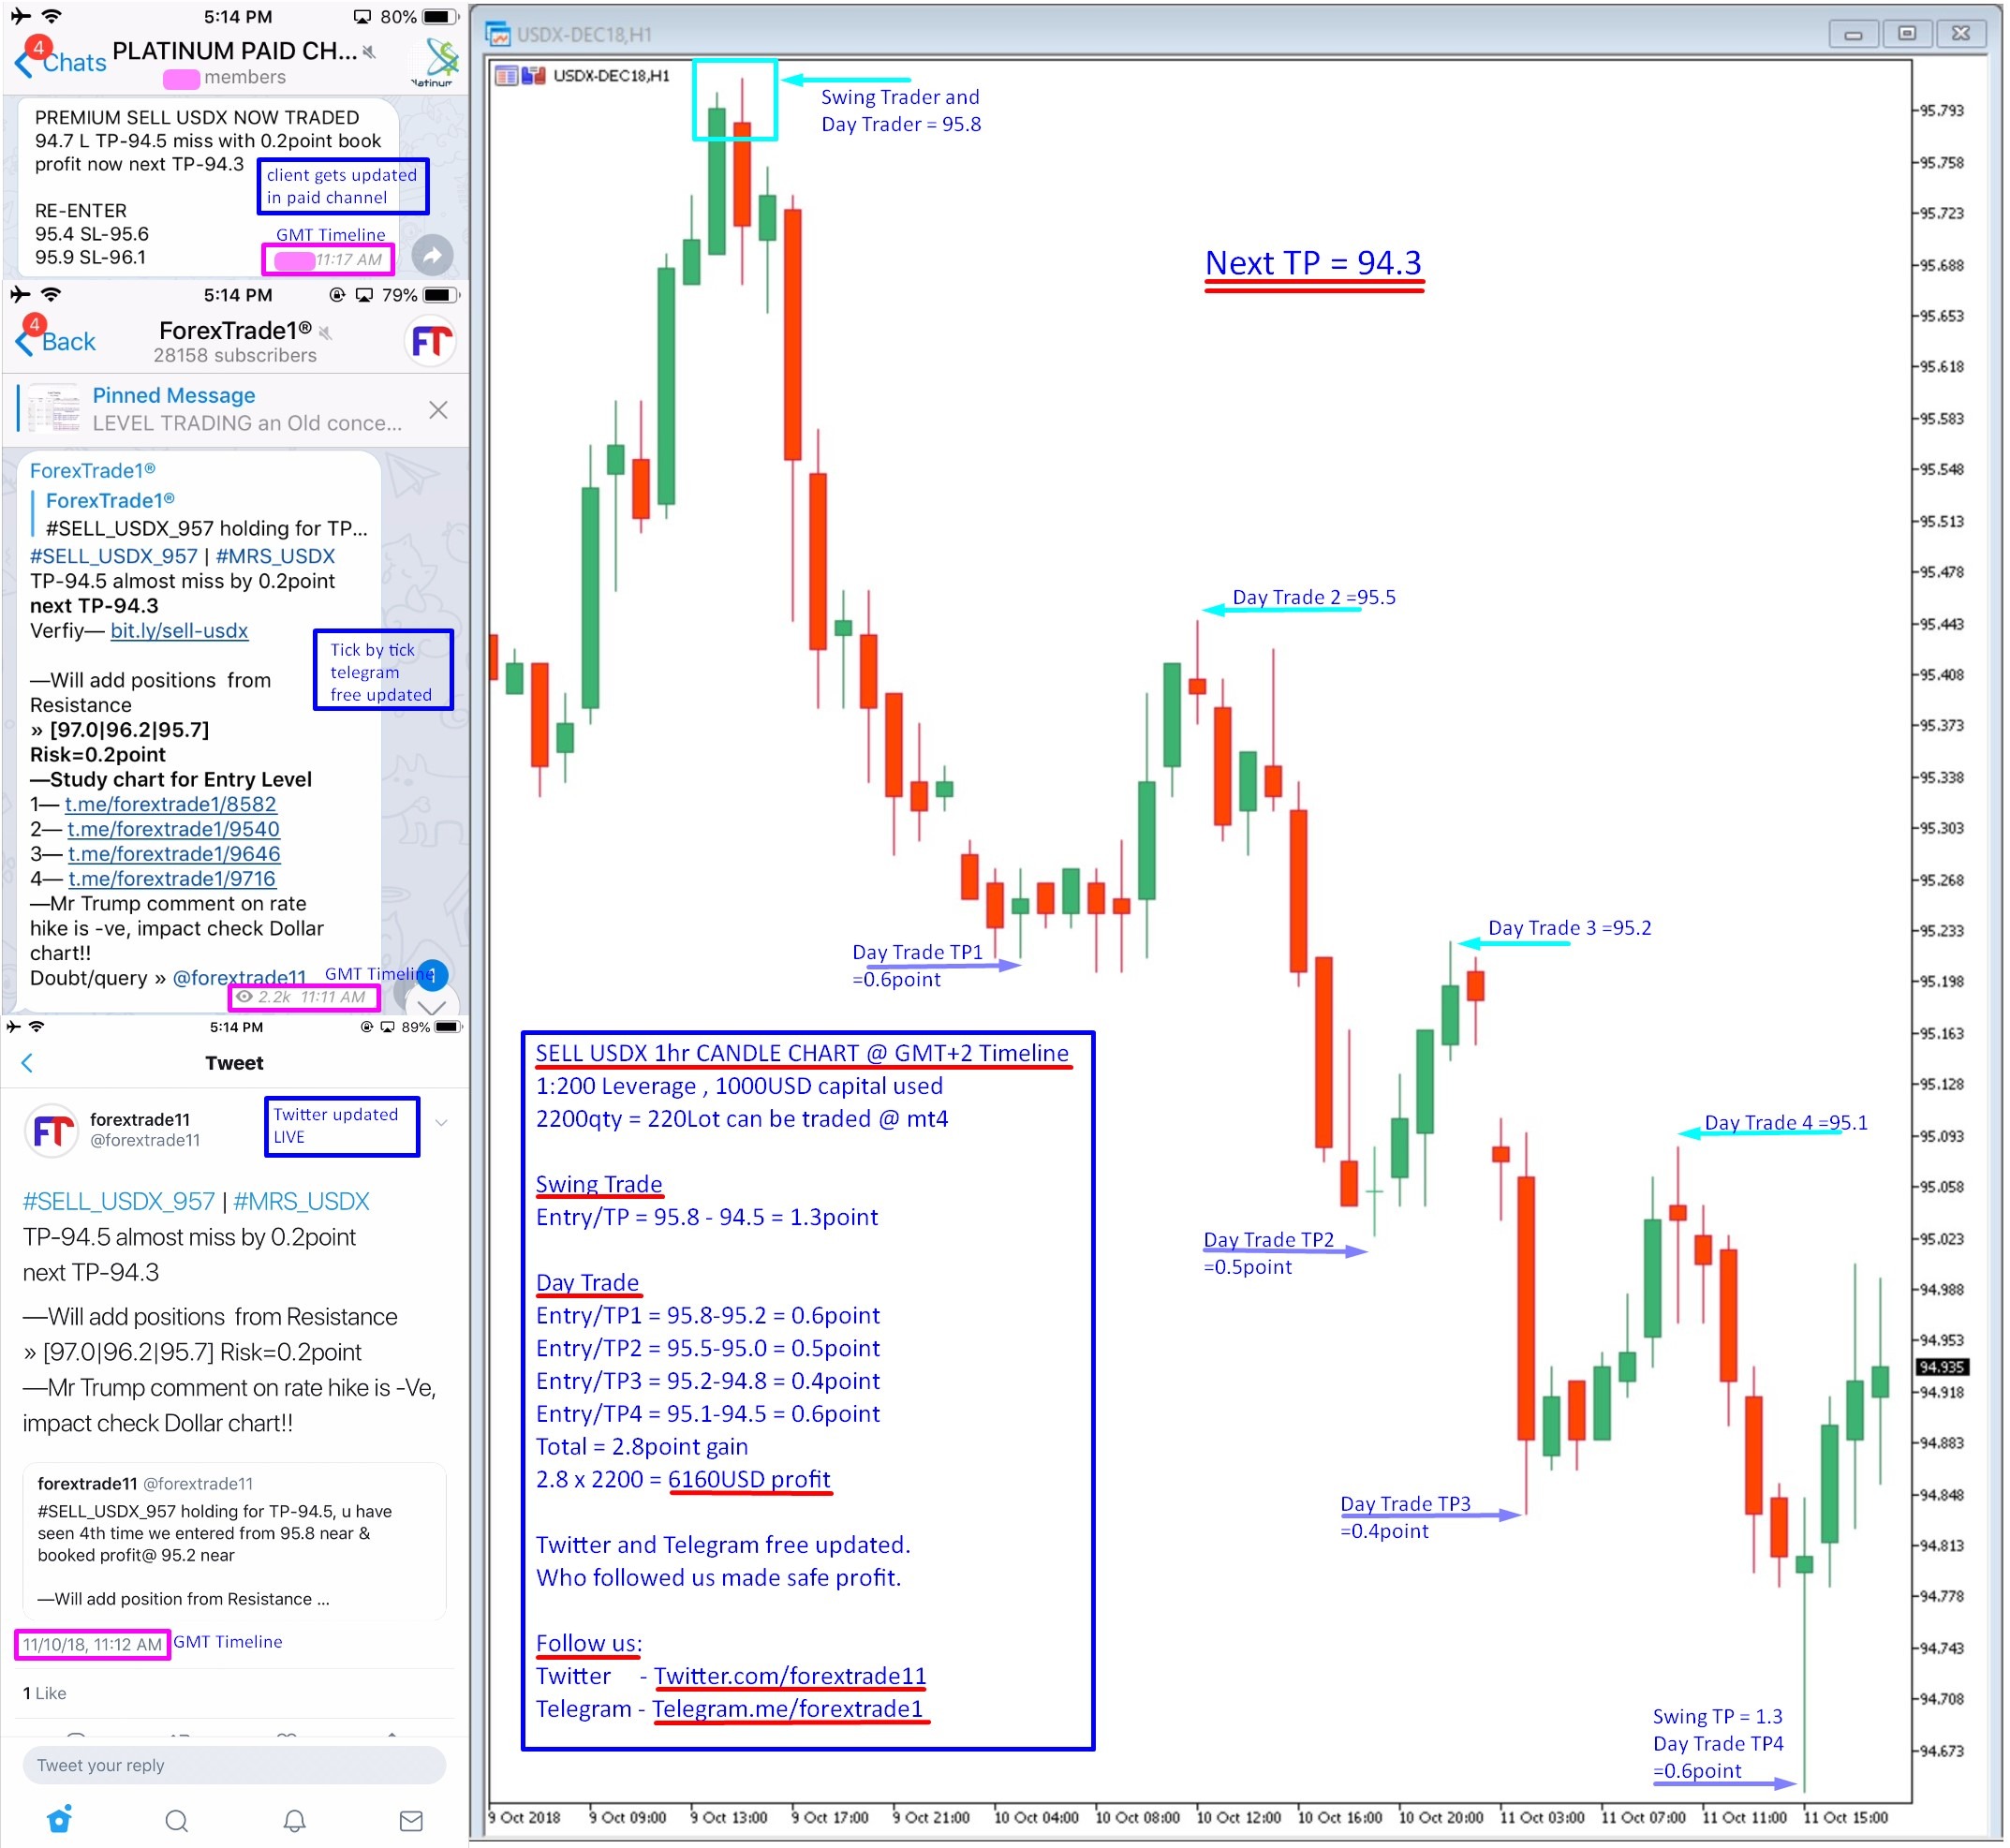Tap the tweet timestamp 11/10/18, 11:12 AM
The image size is (2010, 1848).
click(x=92, y=1645)
